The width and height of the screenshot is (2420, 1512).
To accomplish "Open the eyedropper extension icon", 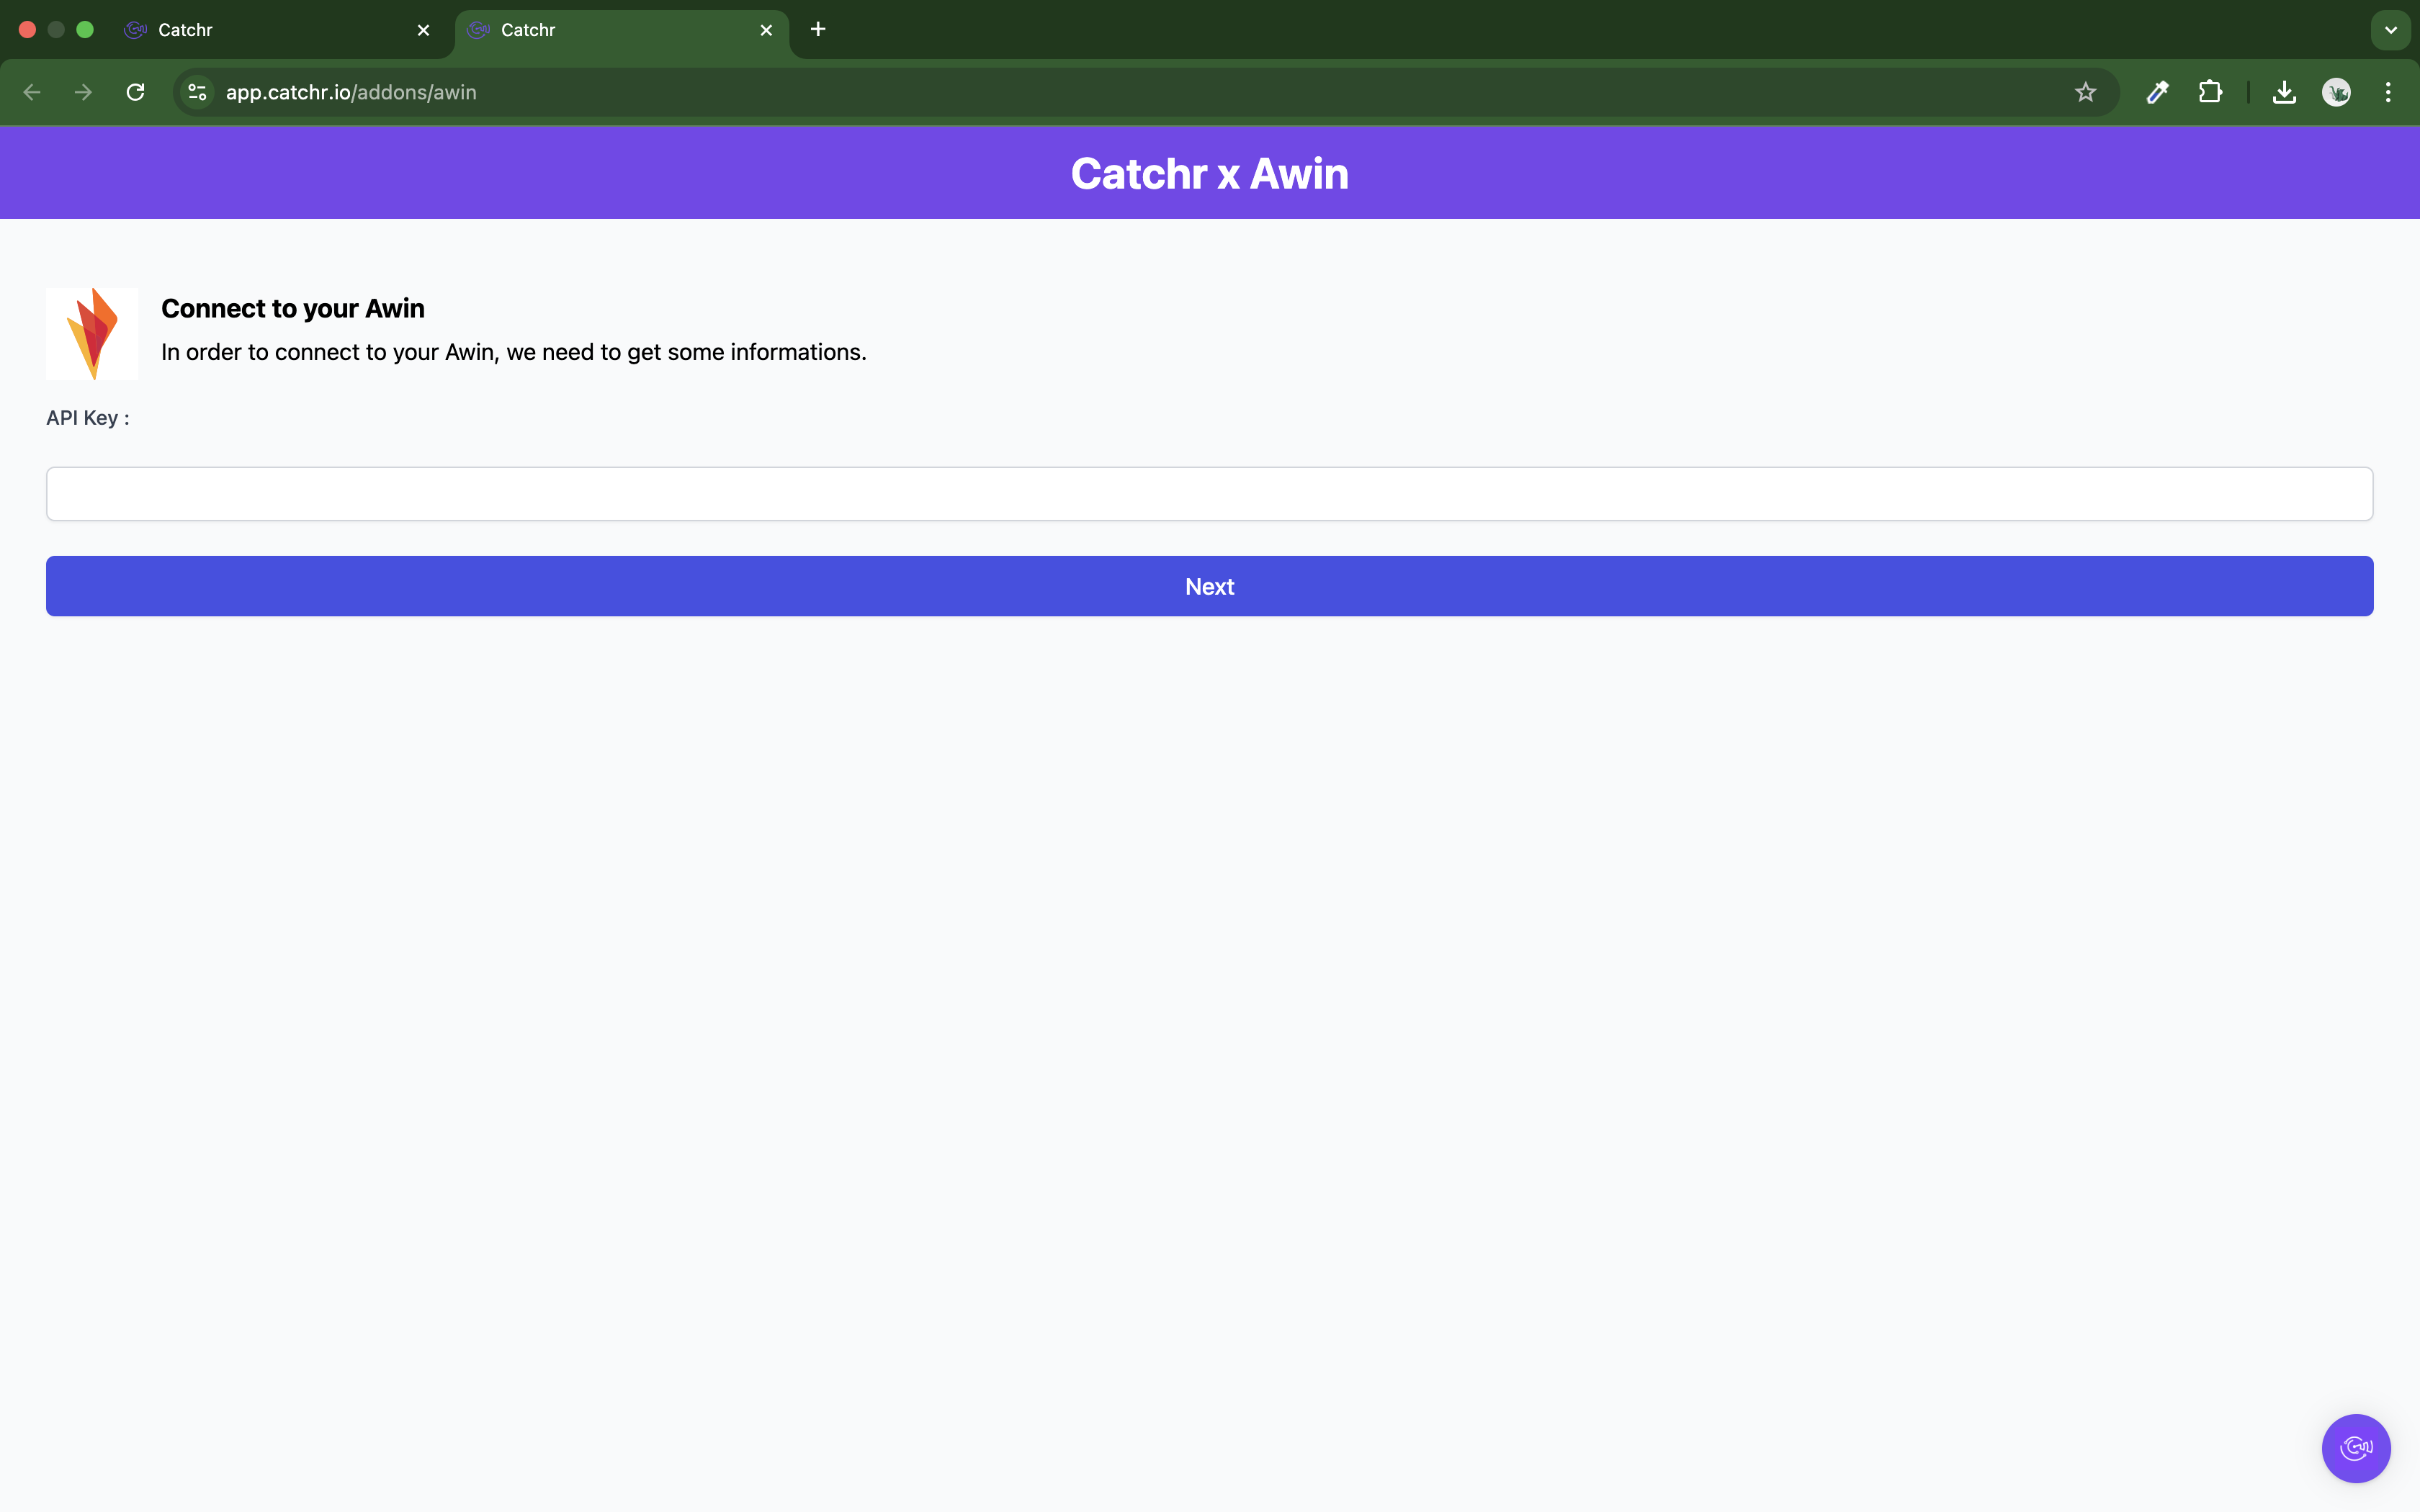I will (x=2157, y=92).
